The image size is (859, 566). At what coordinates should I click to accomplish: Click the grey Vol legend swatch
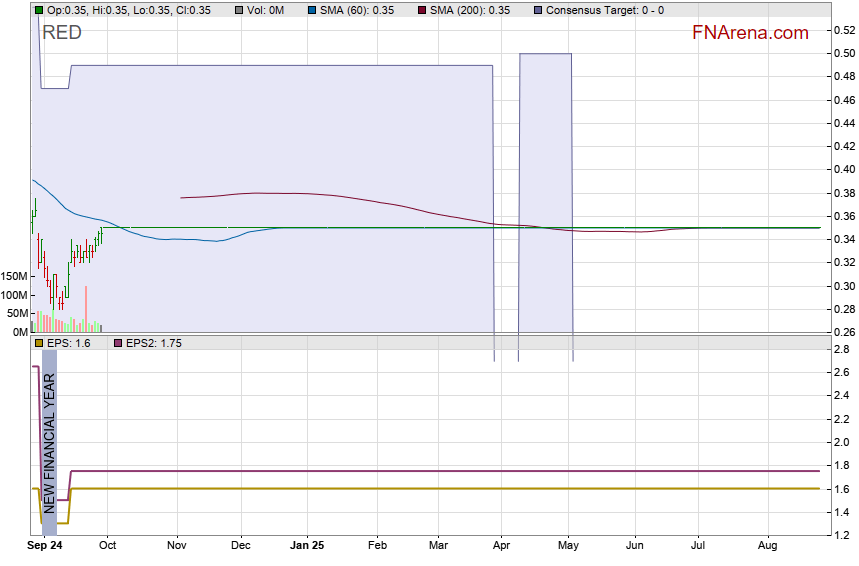click(235, 10)
